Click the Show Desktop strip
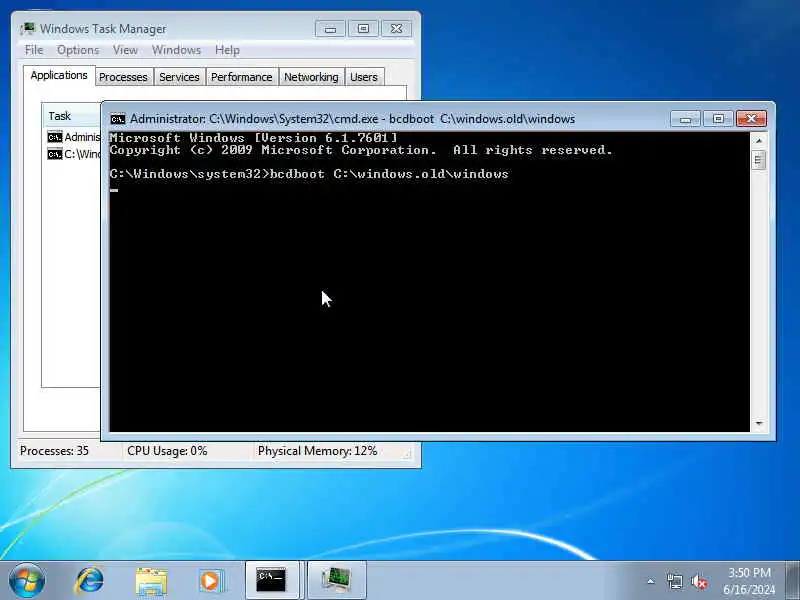 (793, 581)
